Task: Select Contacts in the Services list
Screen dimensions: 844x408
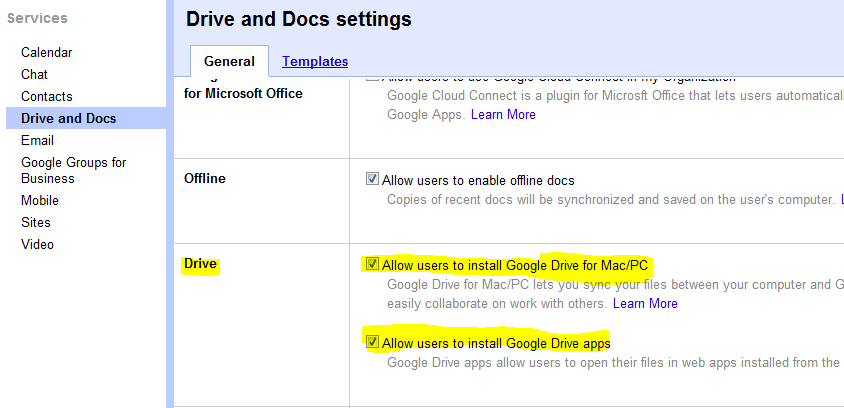Action: (46, 96)
